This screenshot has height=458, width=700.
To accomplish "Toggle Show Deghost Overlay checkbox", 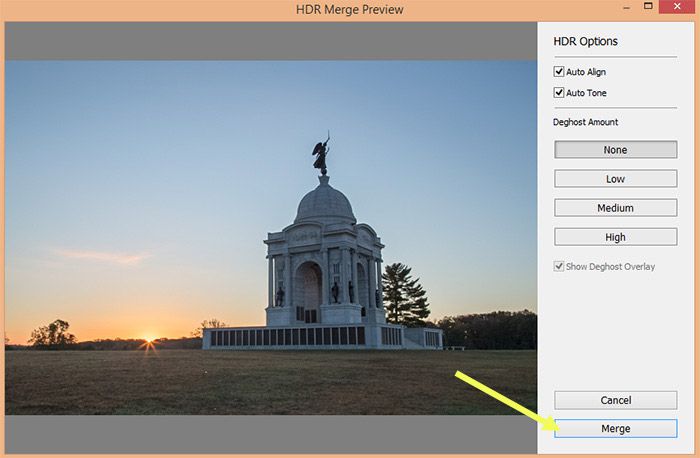I will tap(559, 266).
